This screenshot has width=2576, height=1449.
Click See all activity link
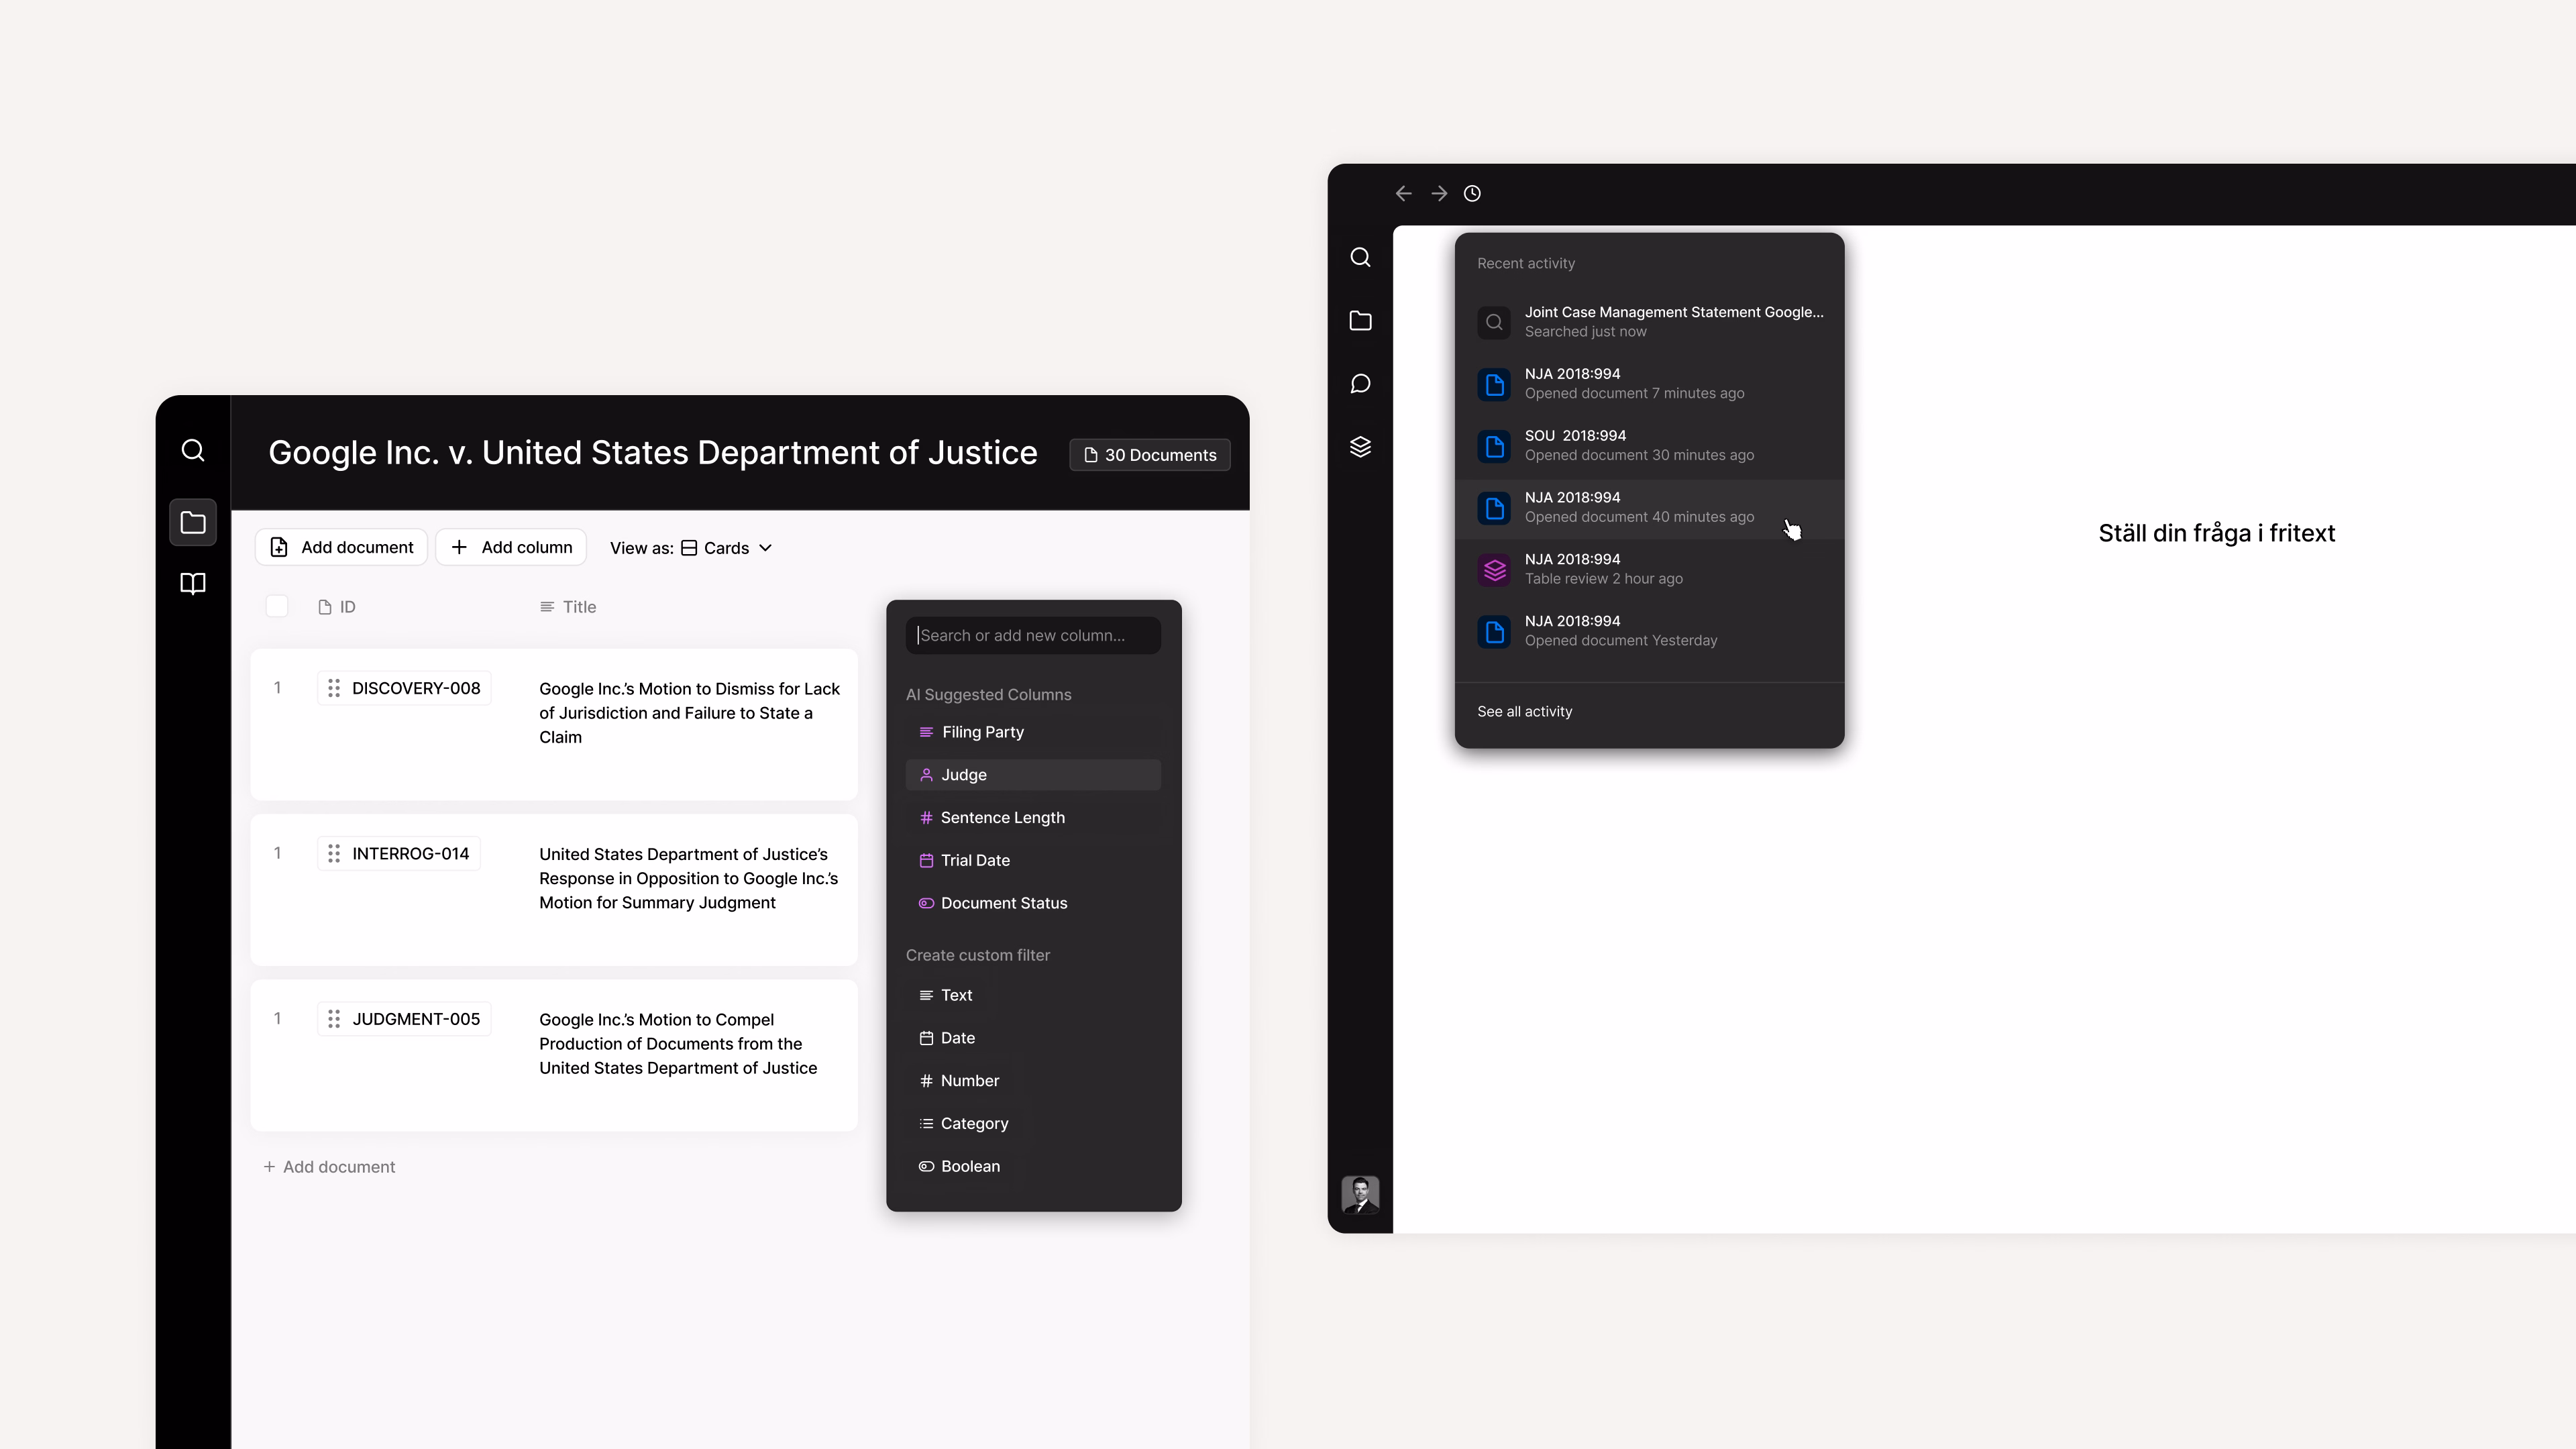pyautogui.click(x=1524, y=712)
